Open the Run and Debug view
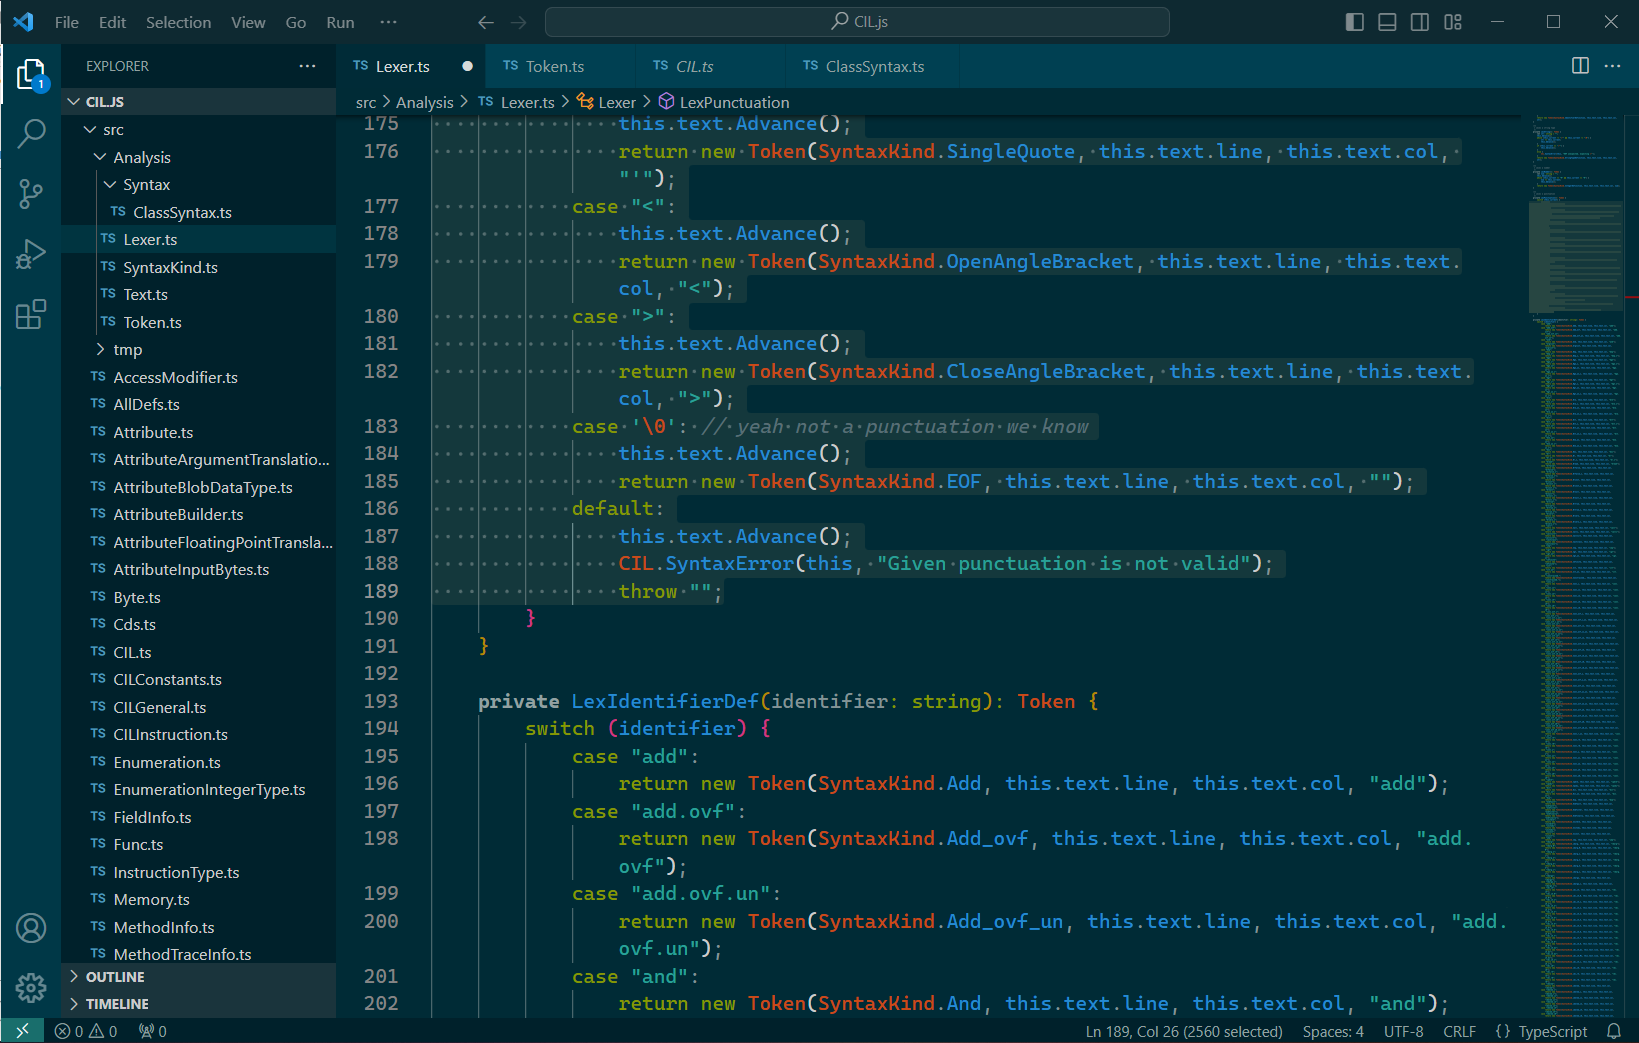 pyautogui.click(x=31, y=254)
